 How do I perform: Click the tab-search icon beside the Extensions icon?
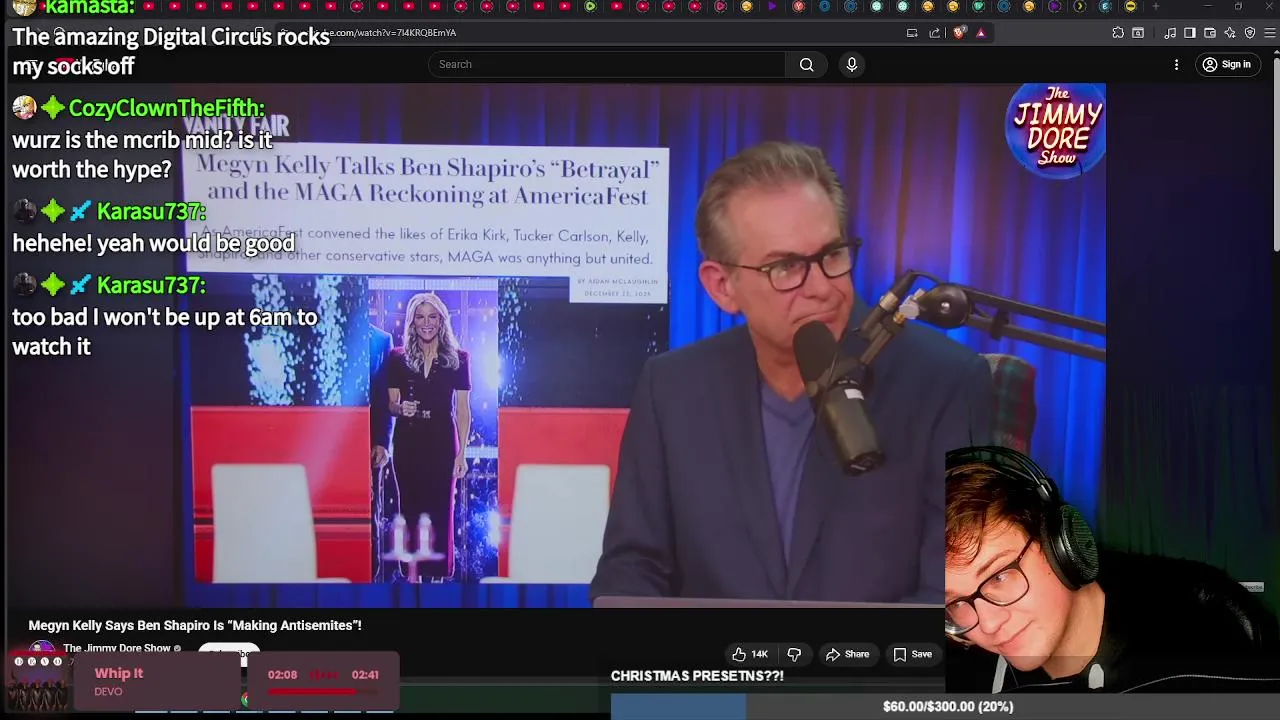click(x=1138, y=33)
